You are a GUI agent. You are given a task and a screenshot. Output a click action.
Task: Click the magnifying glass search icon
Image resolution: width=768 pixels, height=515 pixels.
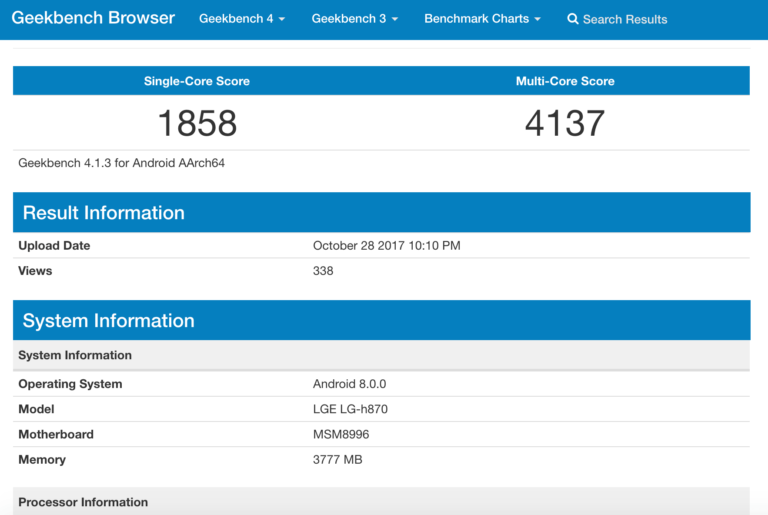(x=573, y=19)
